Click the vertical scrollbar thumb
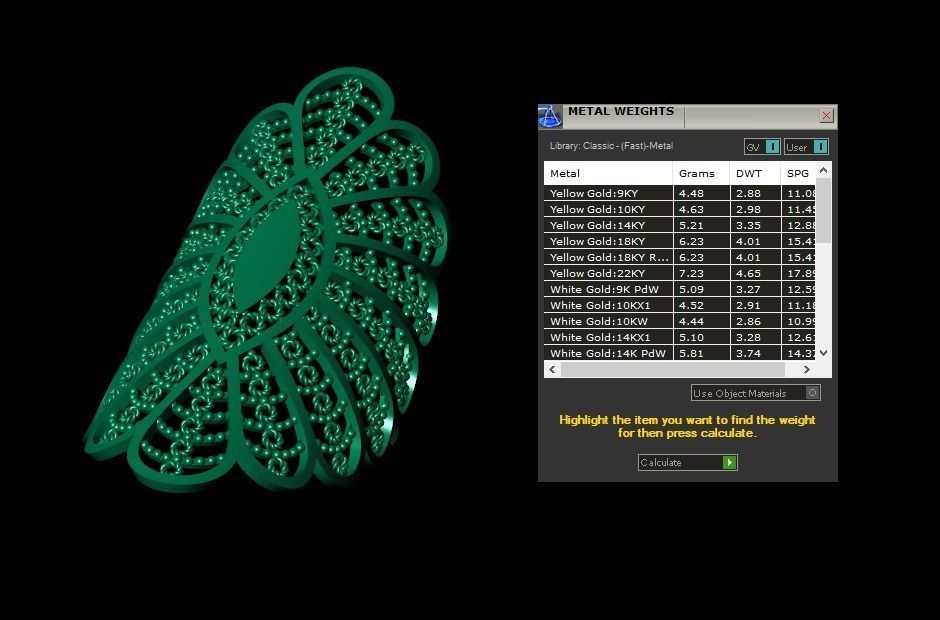Image resolution: width=940 pixels, height=620 pixels. click(x=824, y=211)
